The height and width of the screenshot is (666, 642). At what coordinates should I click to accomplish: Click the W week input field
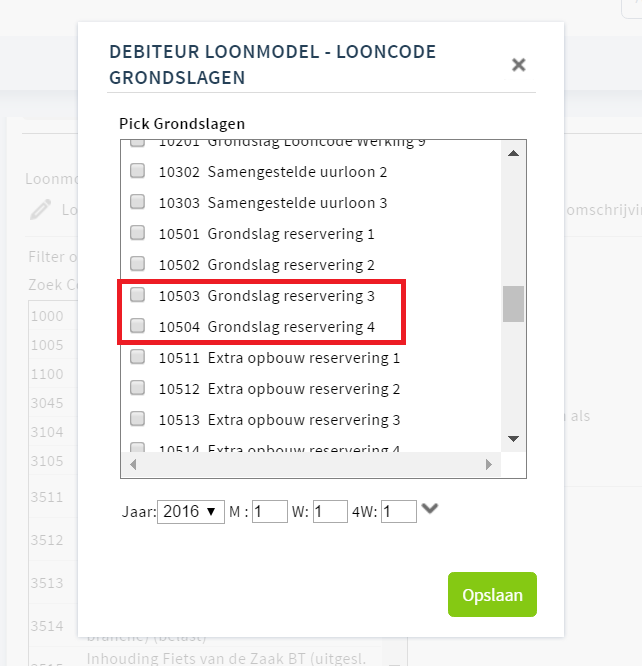tap(331, 511)
